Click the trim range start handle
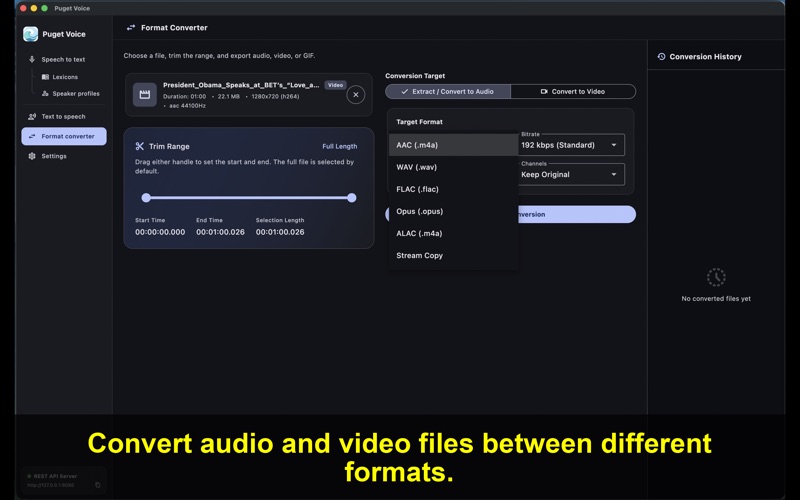 coord(146,198)
